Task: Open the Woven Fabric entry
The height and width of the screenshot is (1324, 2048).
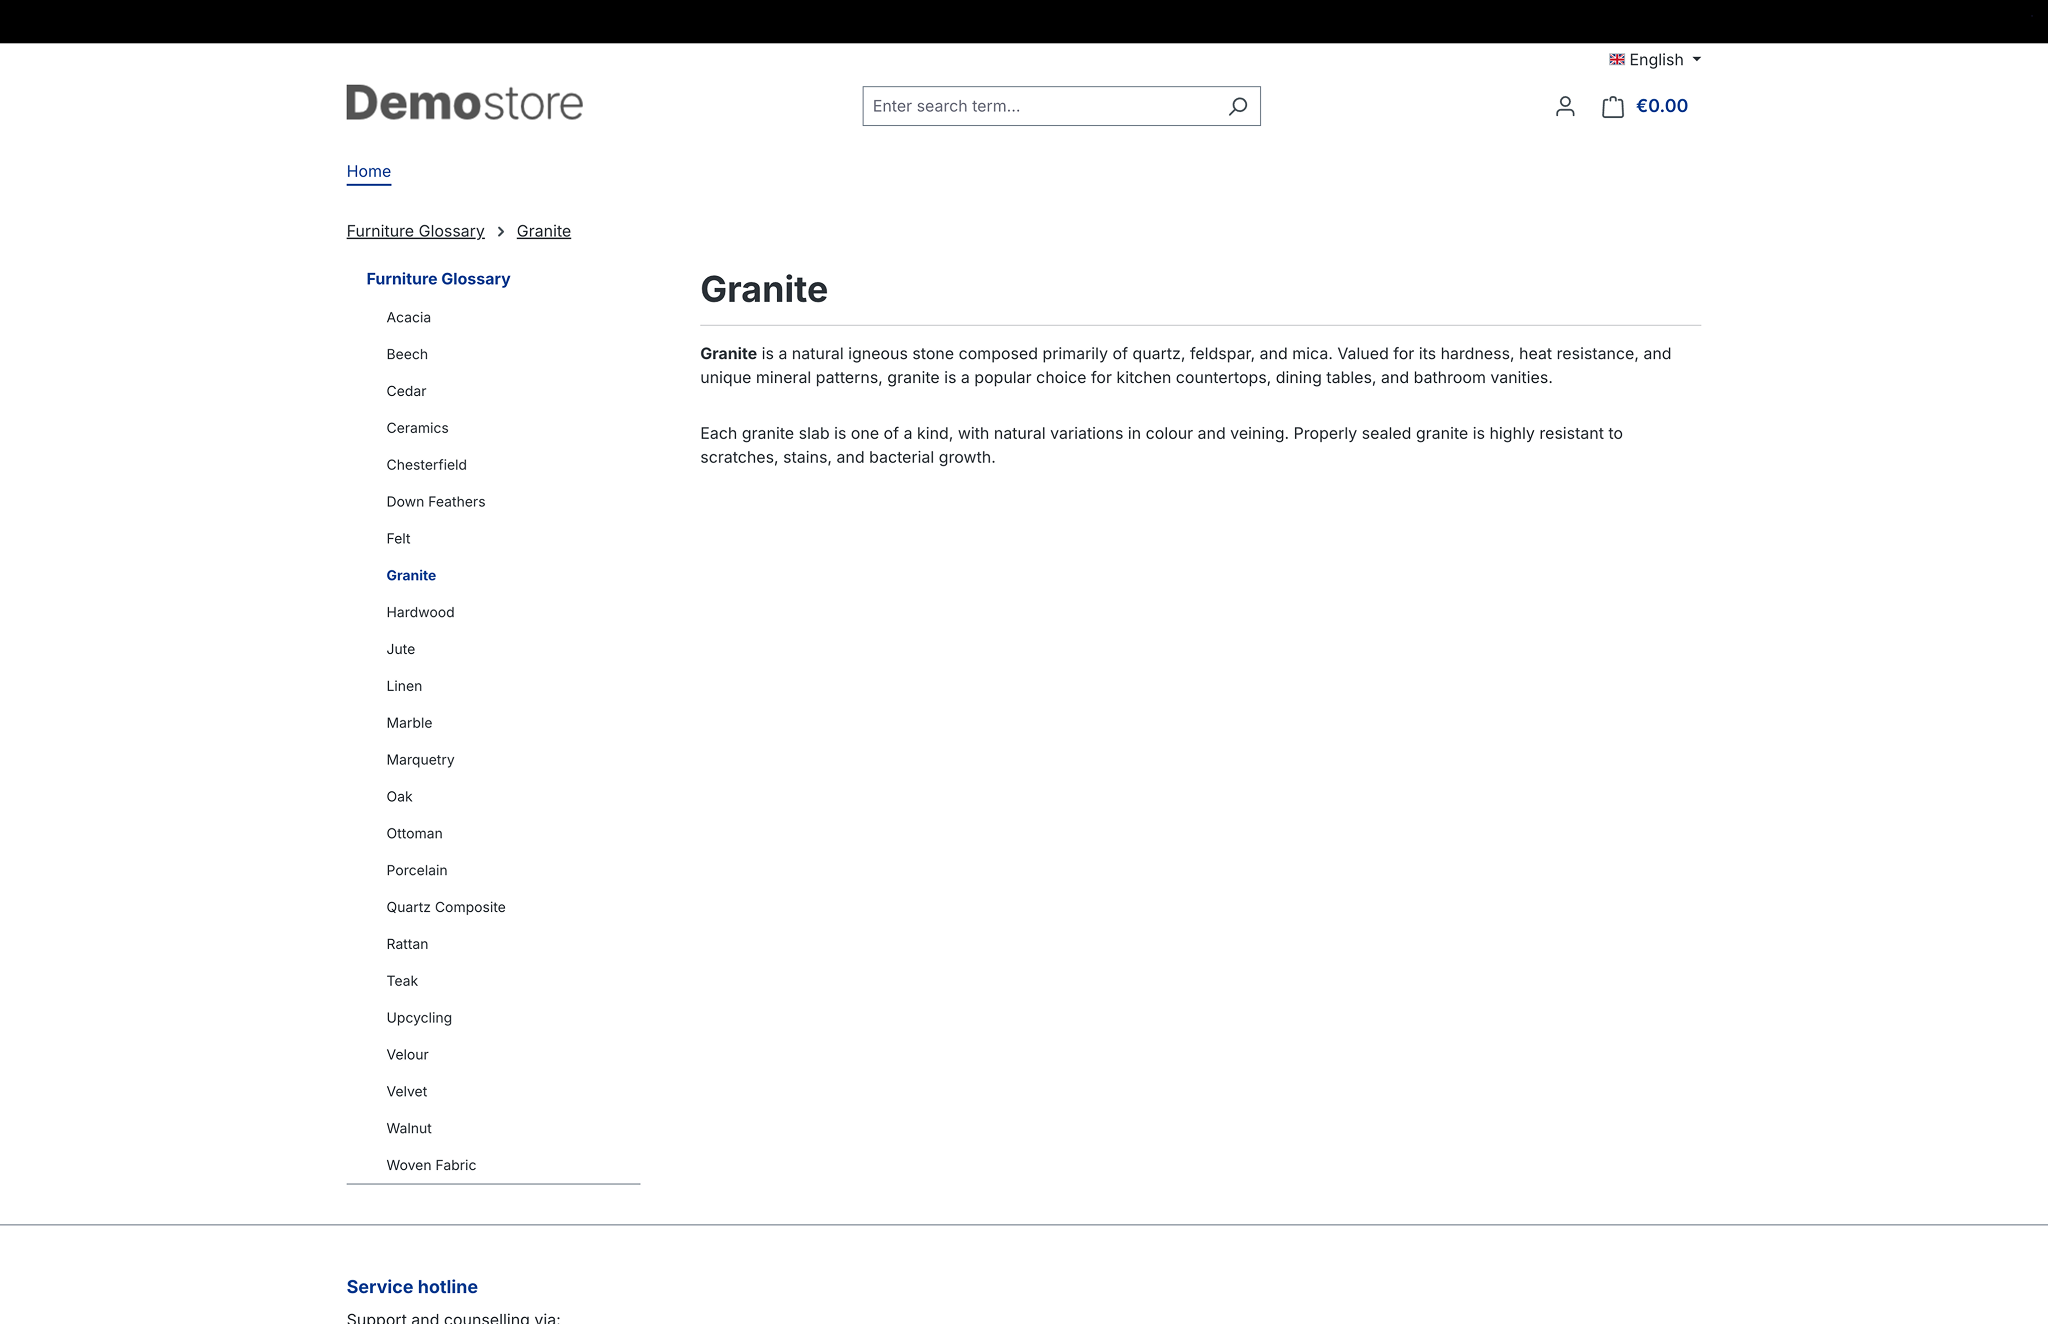Action: click(x=431, y=1165)
